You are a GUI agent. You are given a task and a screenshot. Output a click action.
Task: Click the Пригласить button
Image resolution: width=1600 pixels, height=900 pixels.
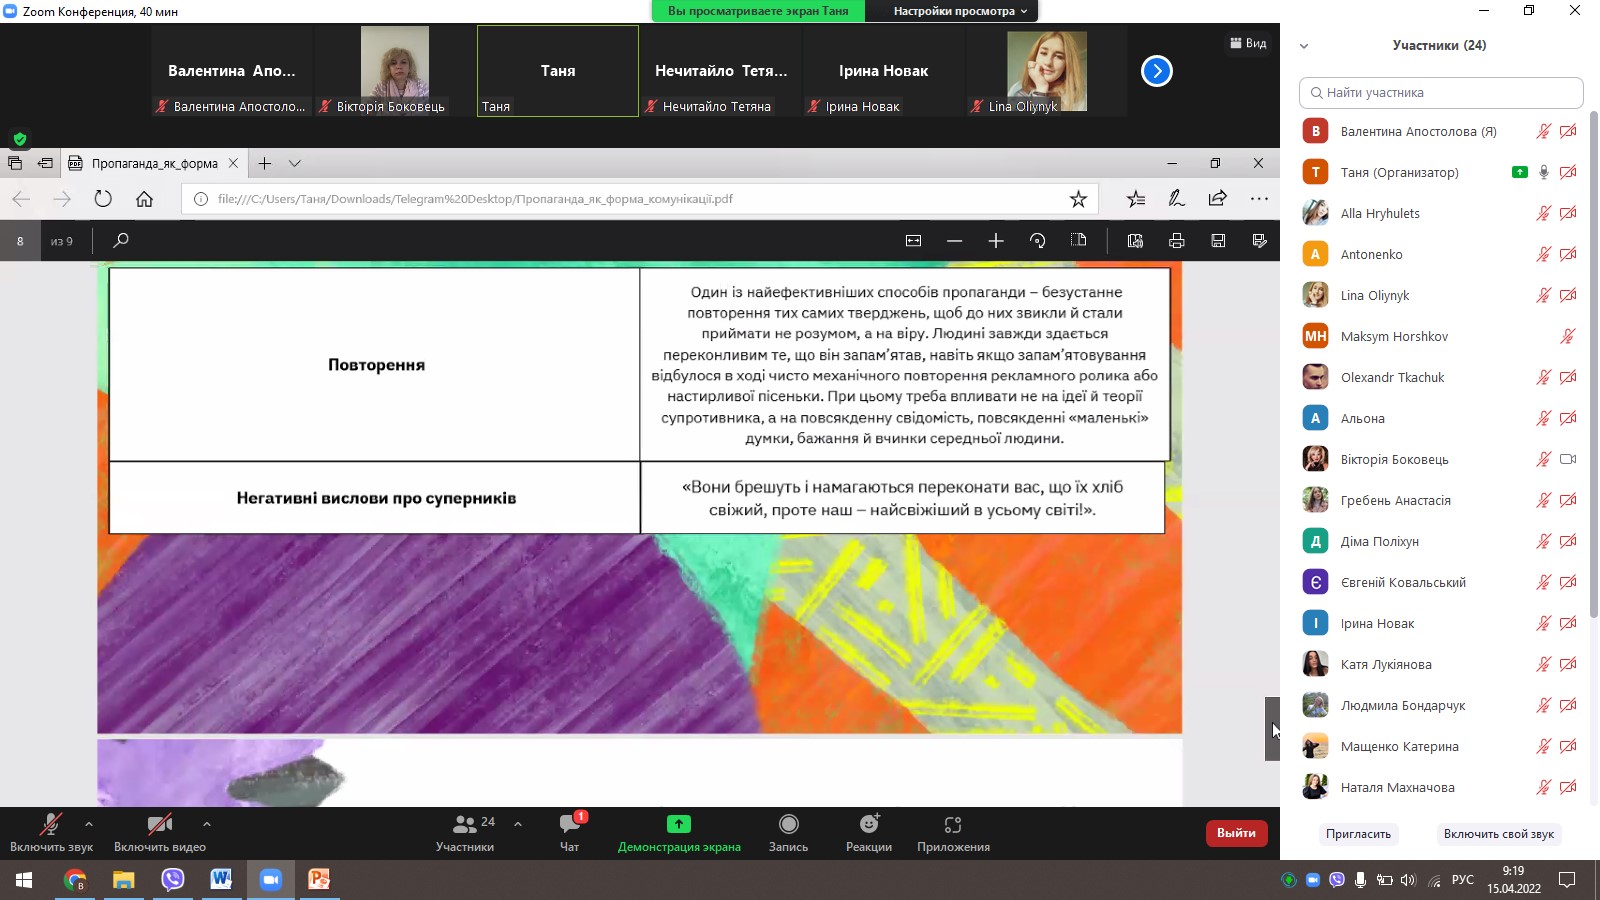(1358, 834)
